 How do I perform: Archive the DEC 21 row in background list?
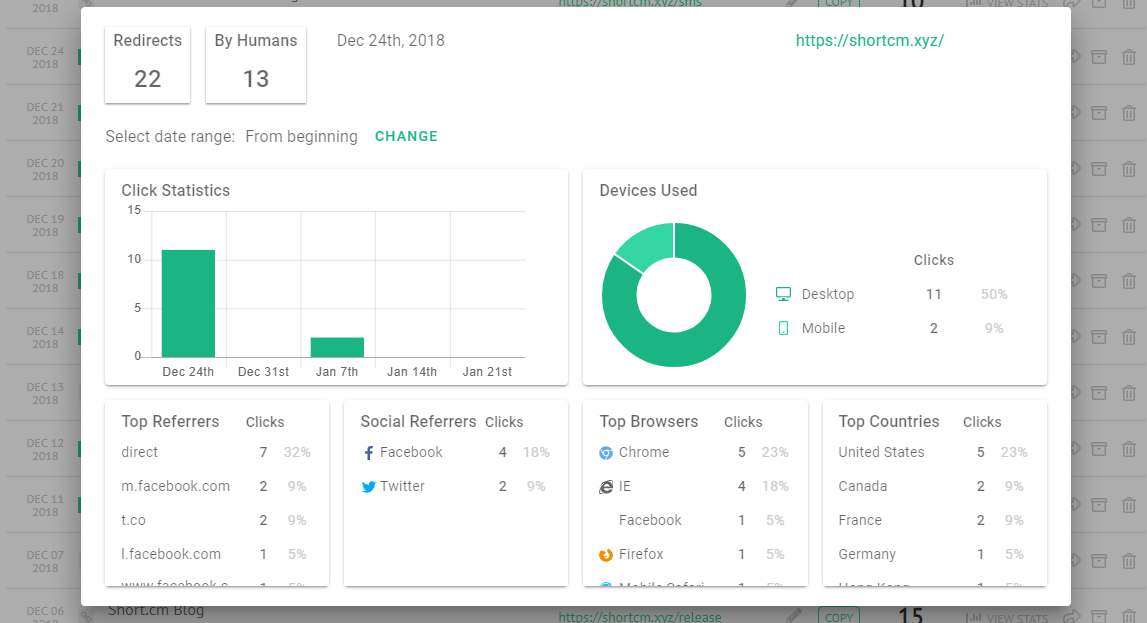[1099, 113]
